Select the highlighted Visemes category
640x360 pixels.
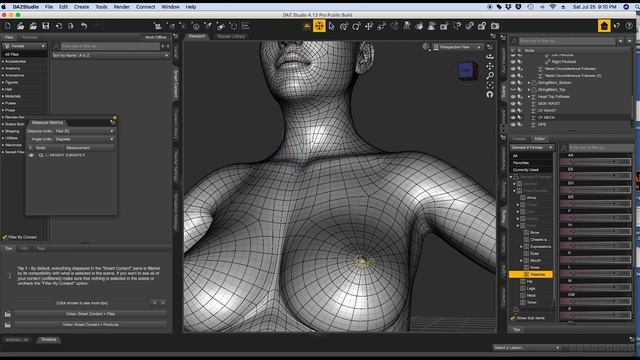tap(531, 275)
